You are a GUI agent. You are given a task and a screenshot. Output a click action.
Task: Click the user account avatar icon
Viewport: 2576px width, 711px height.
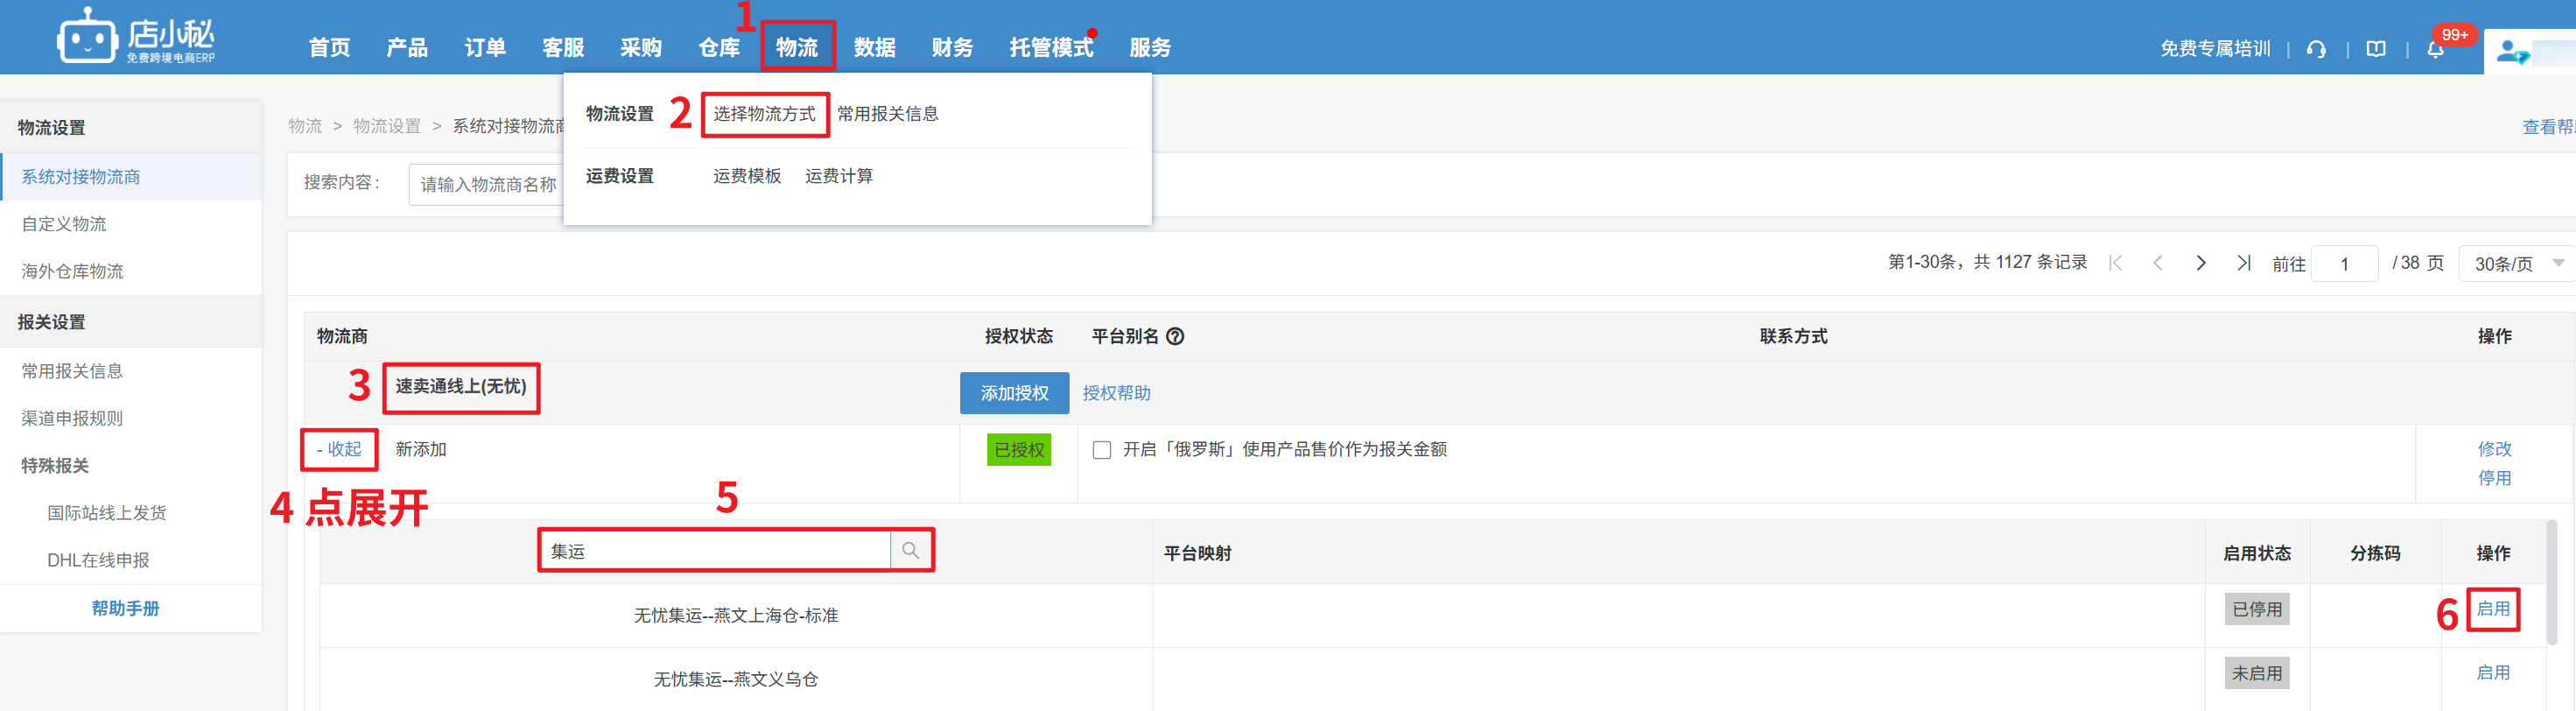coord(2510,51)
